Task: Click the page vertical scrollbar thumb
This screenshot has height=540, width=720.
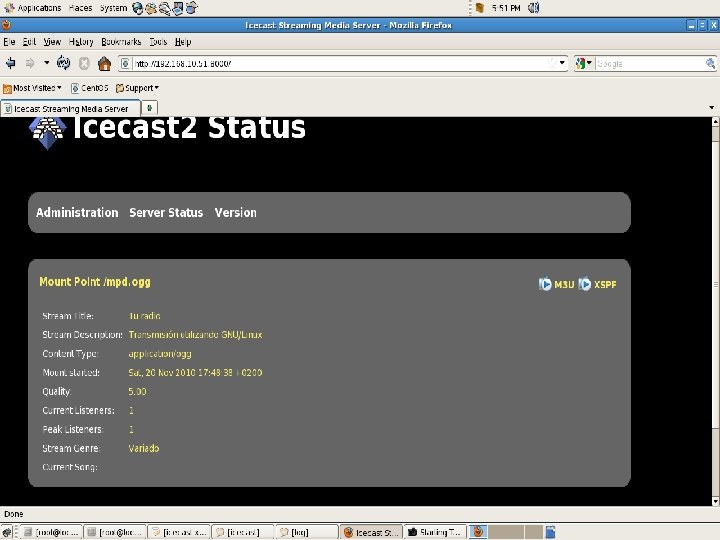Action: click(x=715, y=285)
